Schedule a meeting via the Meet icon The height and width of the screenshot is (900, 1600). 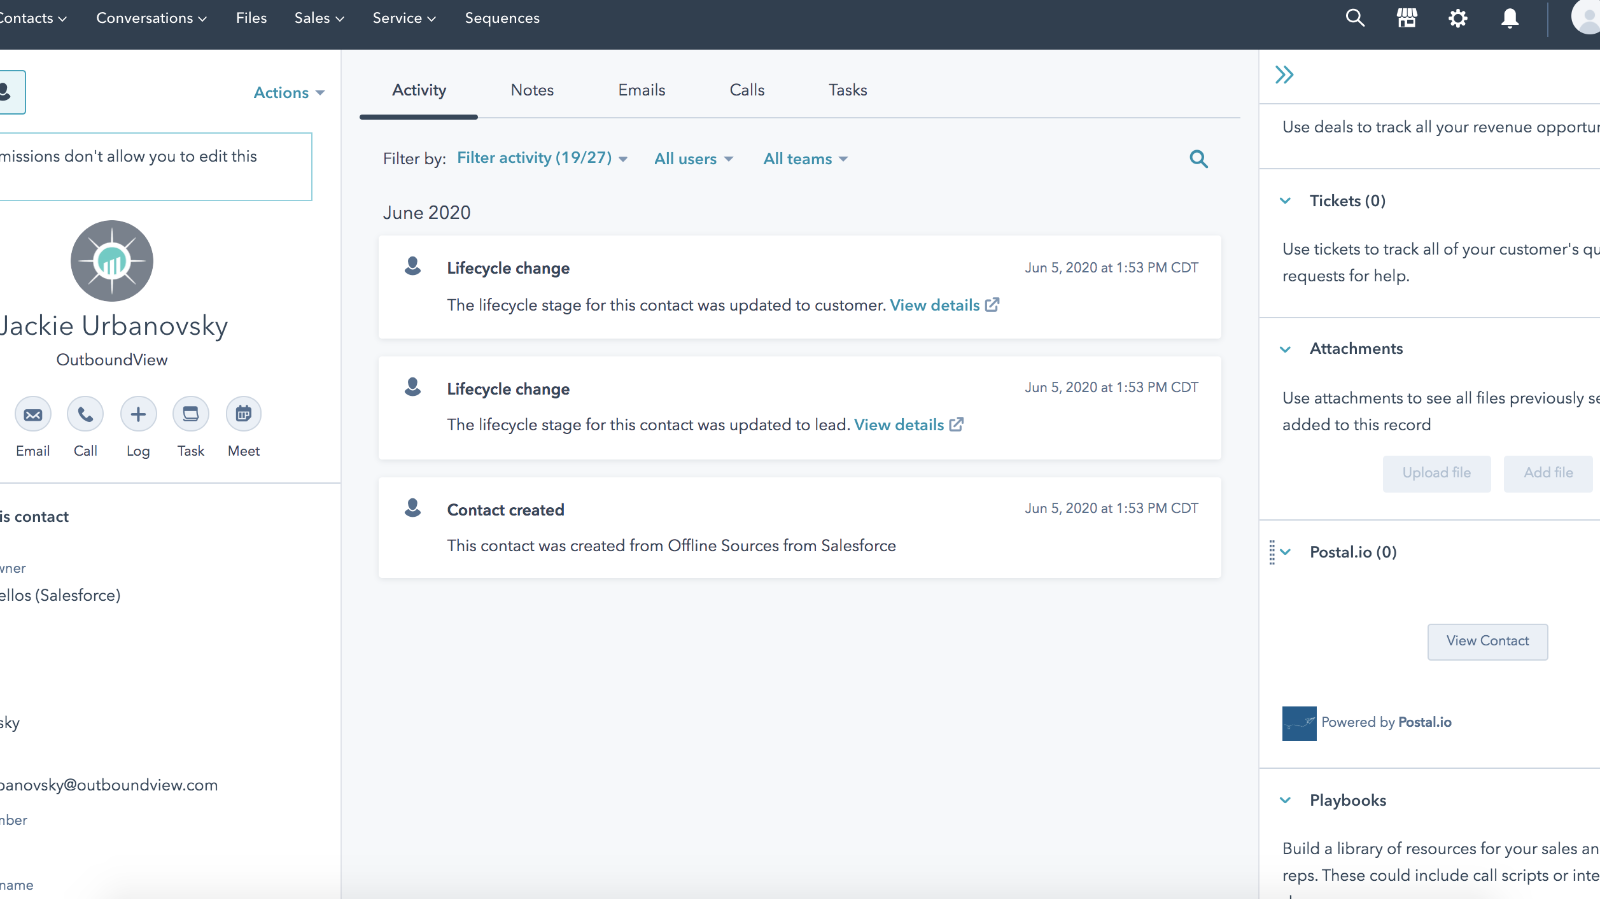[x=243, y=413]
